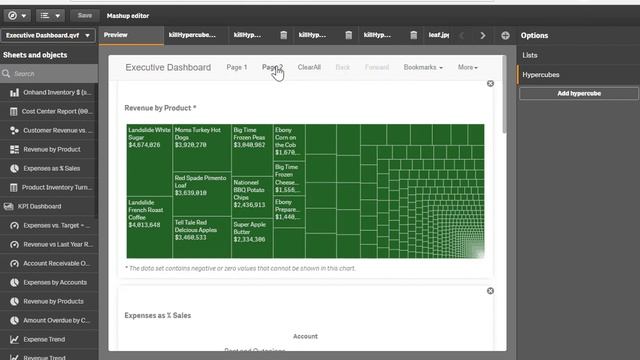Screen dimensions: 640x360
Task: Open the Lists options section
Action: tap(578, 55)
